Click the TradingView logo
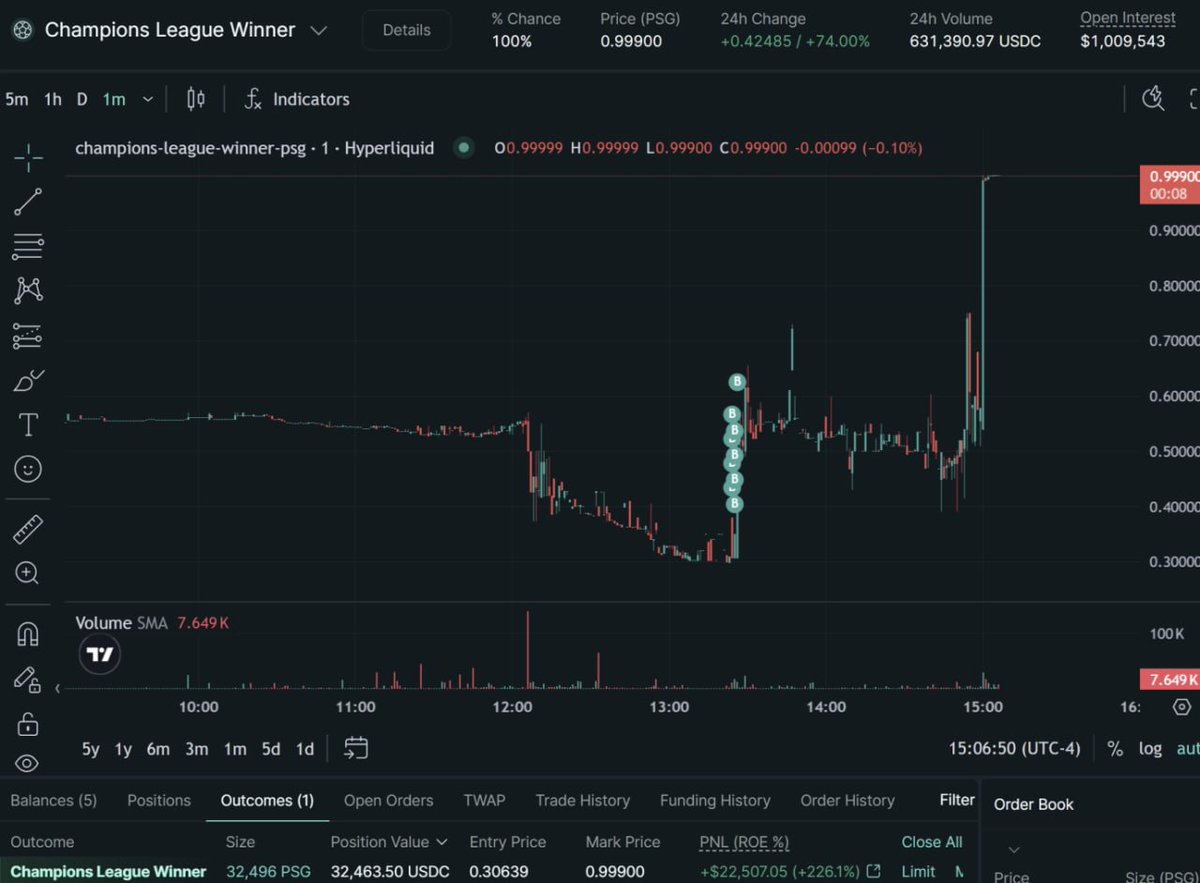The height and width of the screenshot is (883, 1200). click(100, 655)
